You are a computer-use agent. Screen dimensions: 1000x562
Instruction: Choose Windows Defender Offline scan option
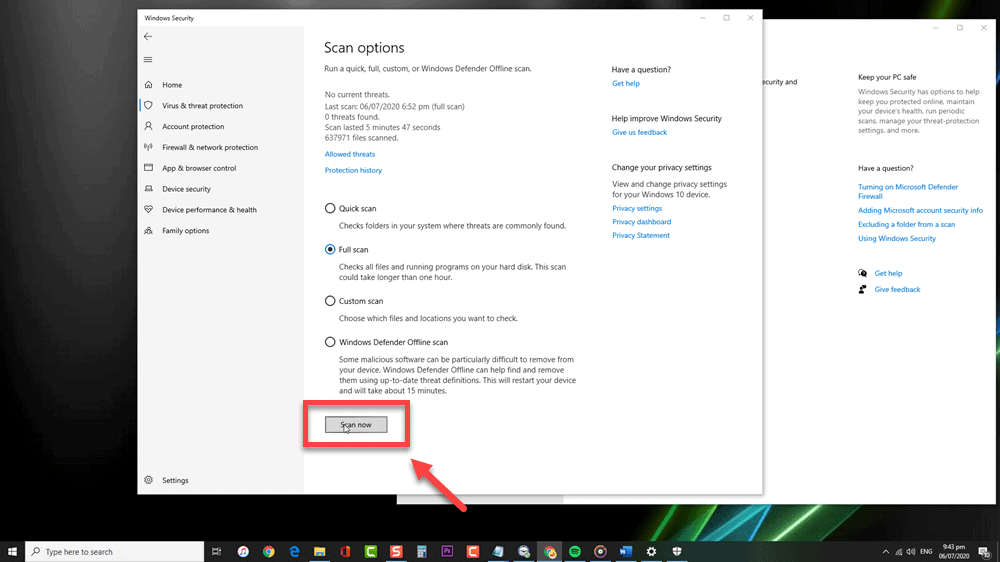[x=330, y=342]
